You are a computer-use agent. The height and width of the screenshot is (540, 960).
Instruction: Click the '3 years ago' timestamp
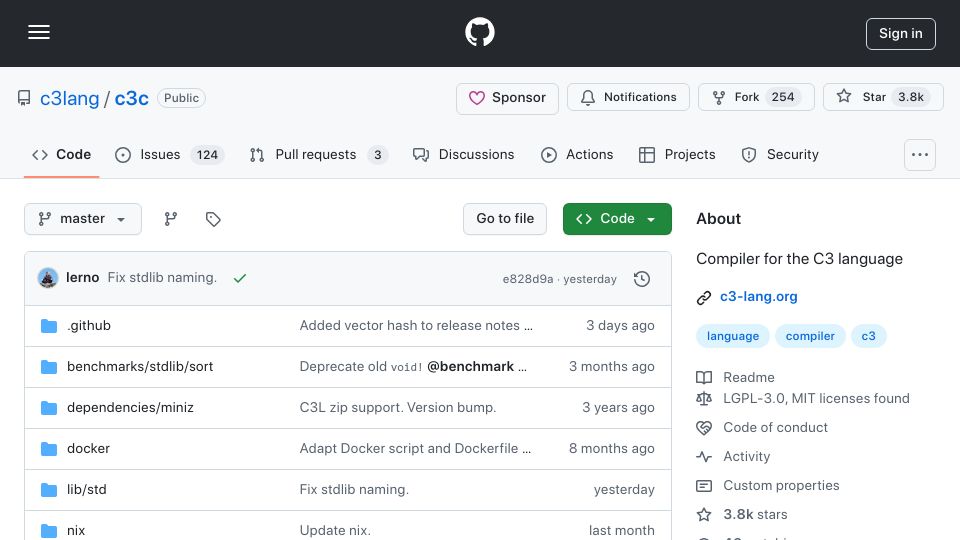(618, 408)
